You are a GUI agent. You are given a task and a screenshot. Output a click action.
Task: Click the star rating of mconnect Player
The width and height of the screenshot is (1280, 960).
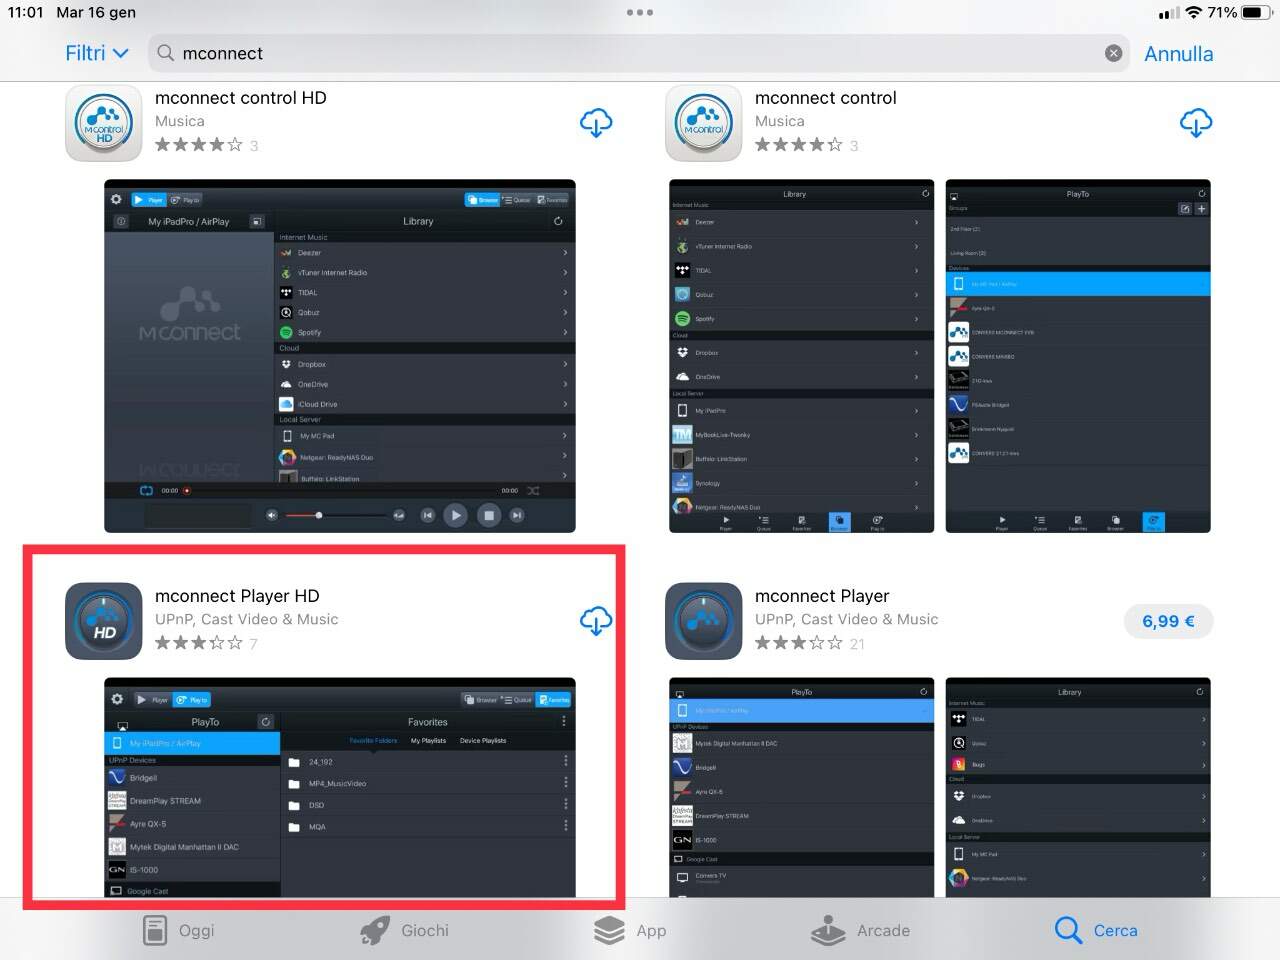coord(798,643)
